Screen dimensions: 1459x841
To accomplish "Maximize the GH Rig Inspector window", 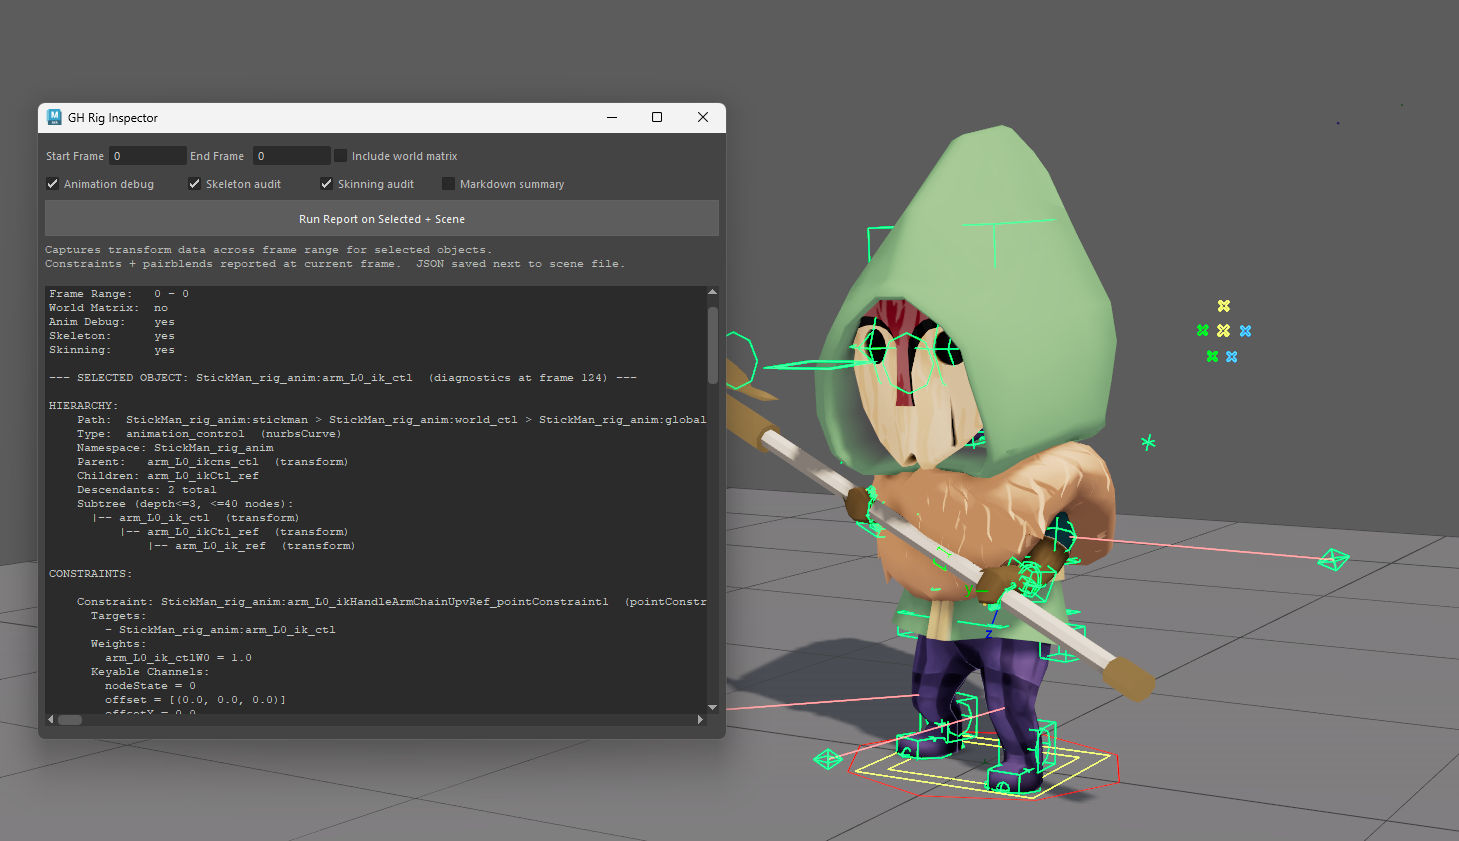I will 657,117.
